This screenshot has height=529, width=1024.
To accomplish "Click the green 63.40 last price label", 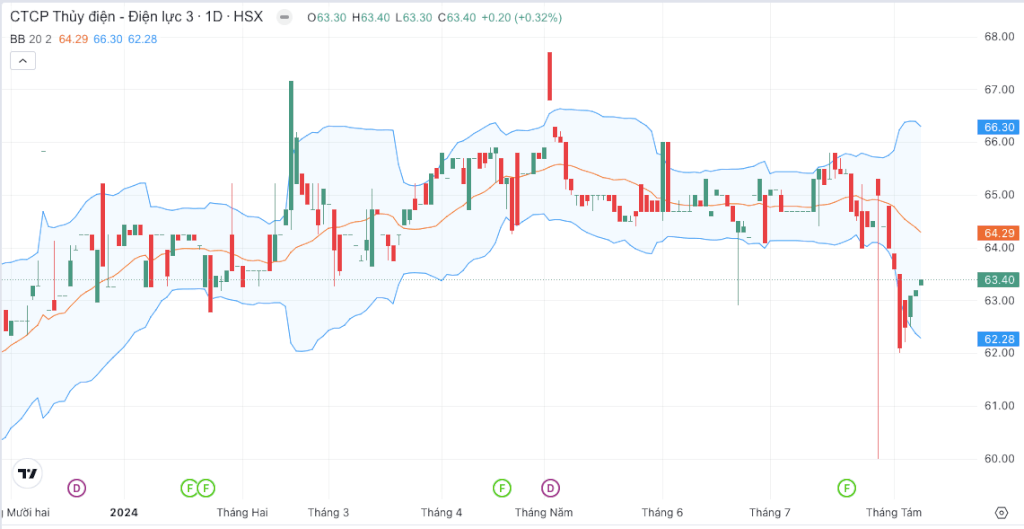I will pyautogui.click(x=999, y=280).
